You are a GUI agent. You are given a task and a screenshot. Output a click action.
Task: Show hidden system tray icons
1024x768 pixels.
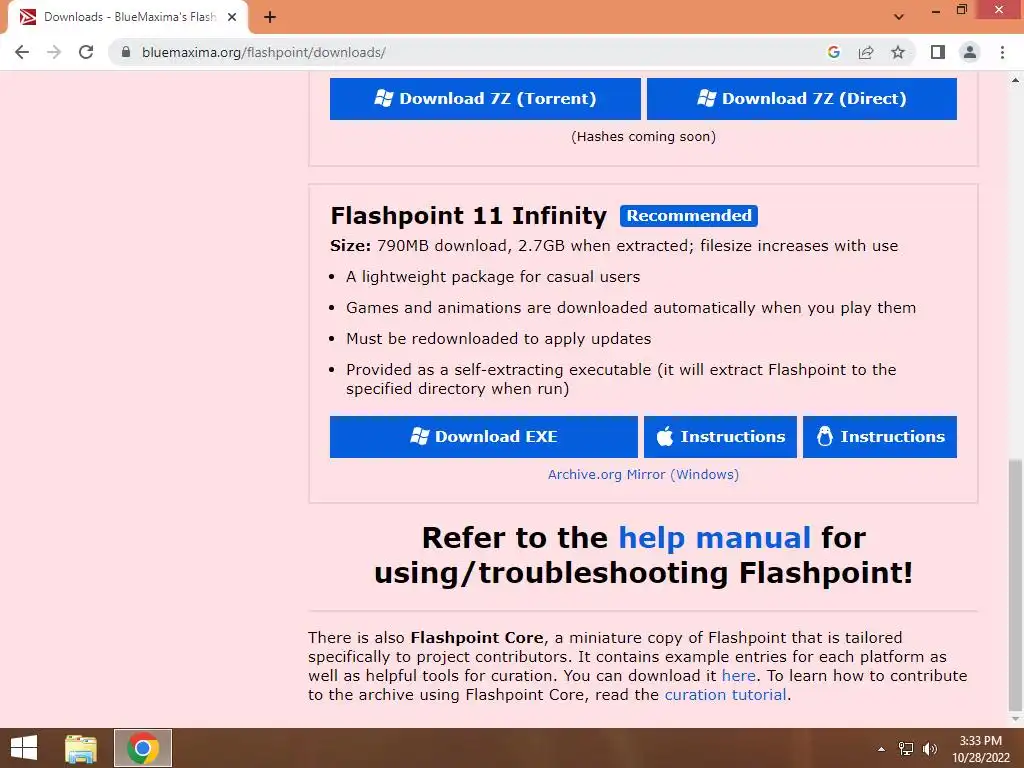(x=882, y=749)
